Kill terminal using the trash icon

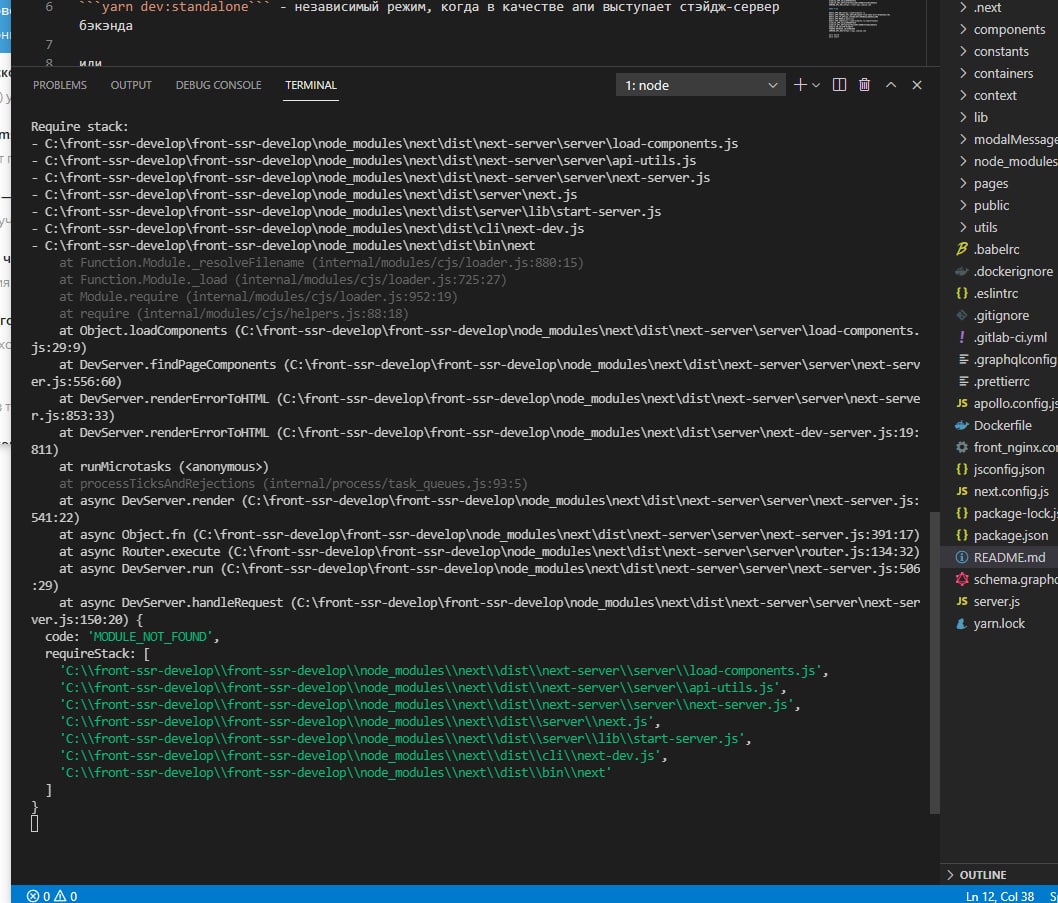865,86
